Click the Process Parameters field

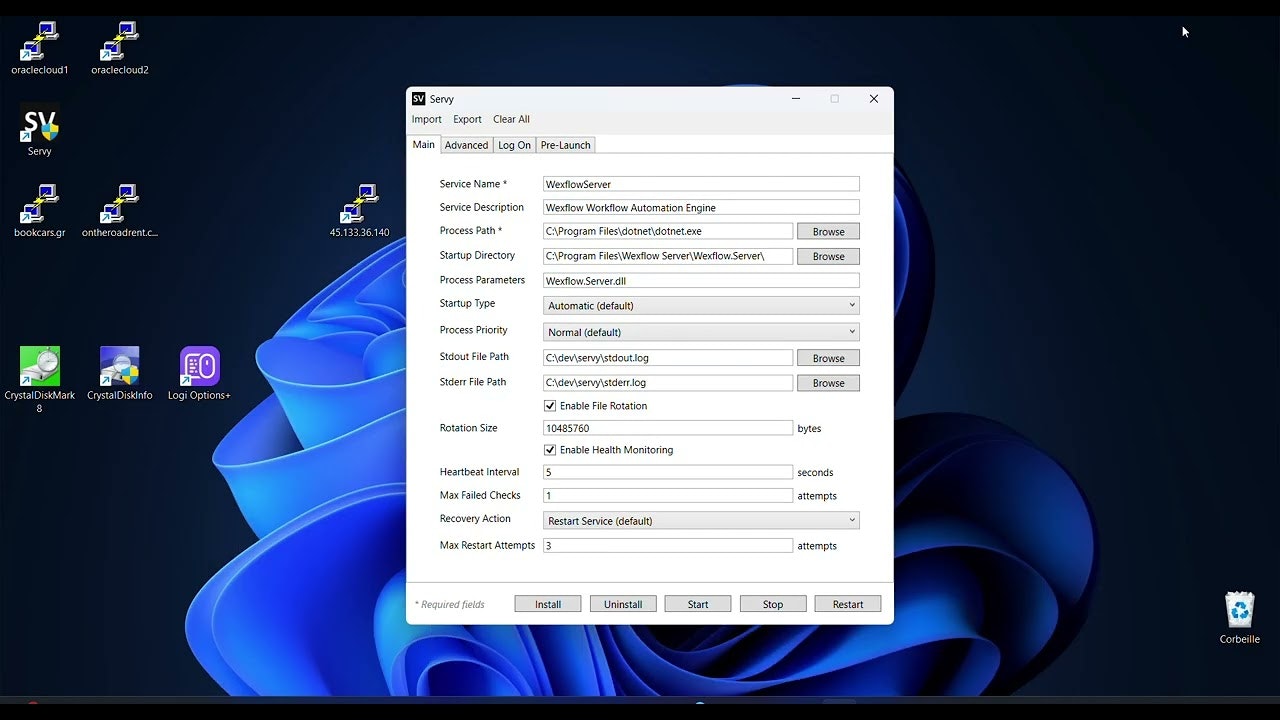[x=701, y=281]
